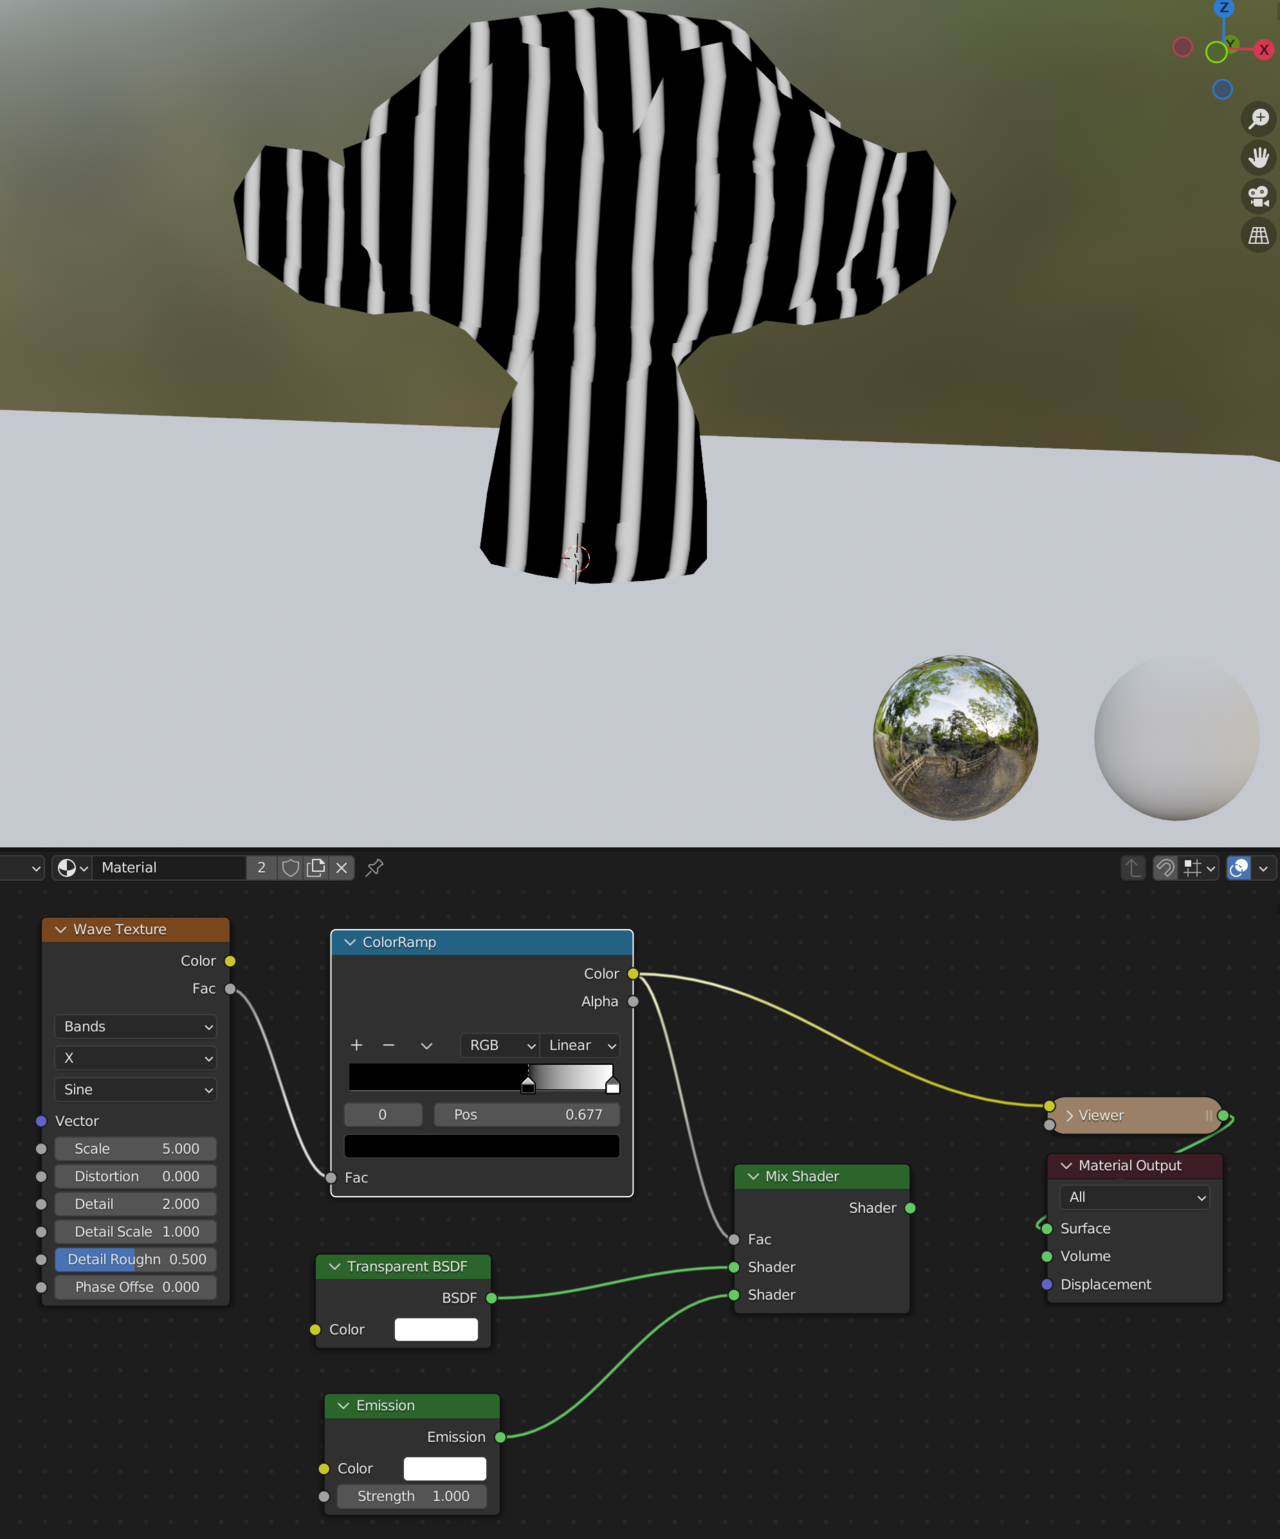This screenshot has width=1280, height=1539.
Task: Click the Transparent BSDF white color swatch
Action: (x=436, y=1329)
